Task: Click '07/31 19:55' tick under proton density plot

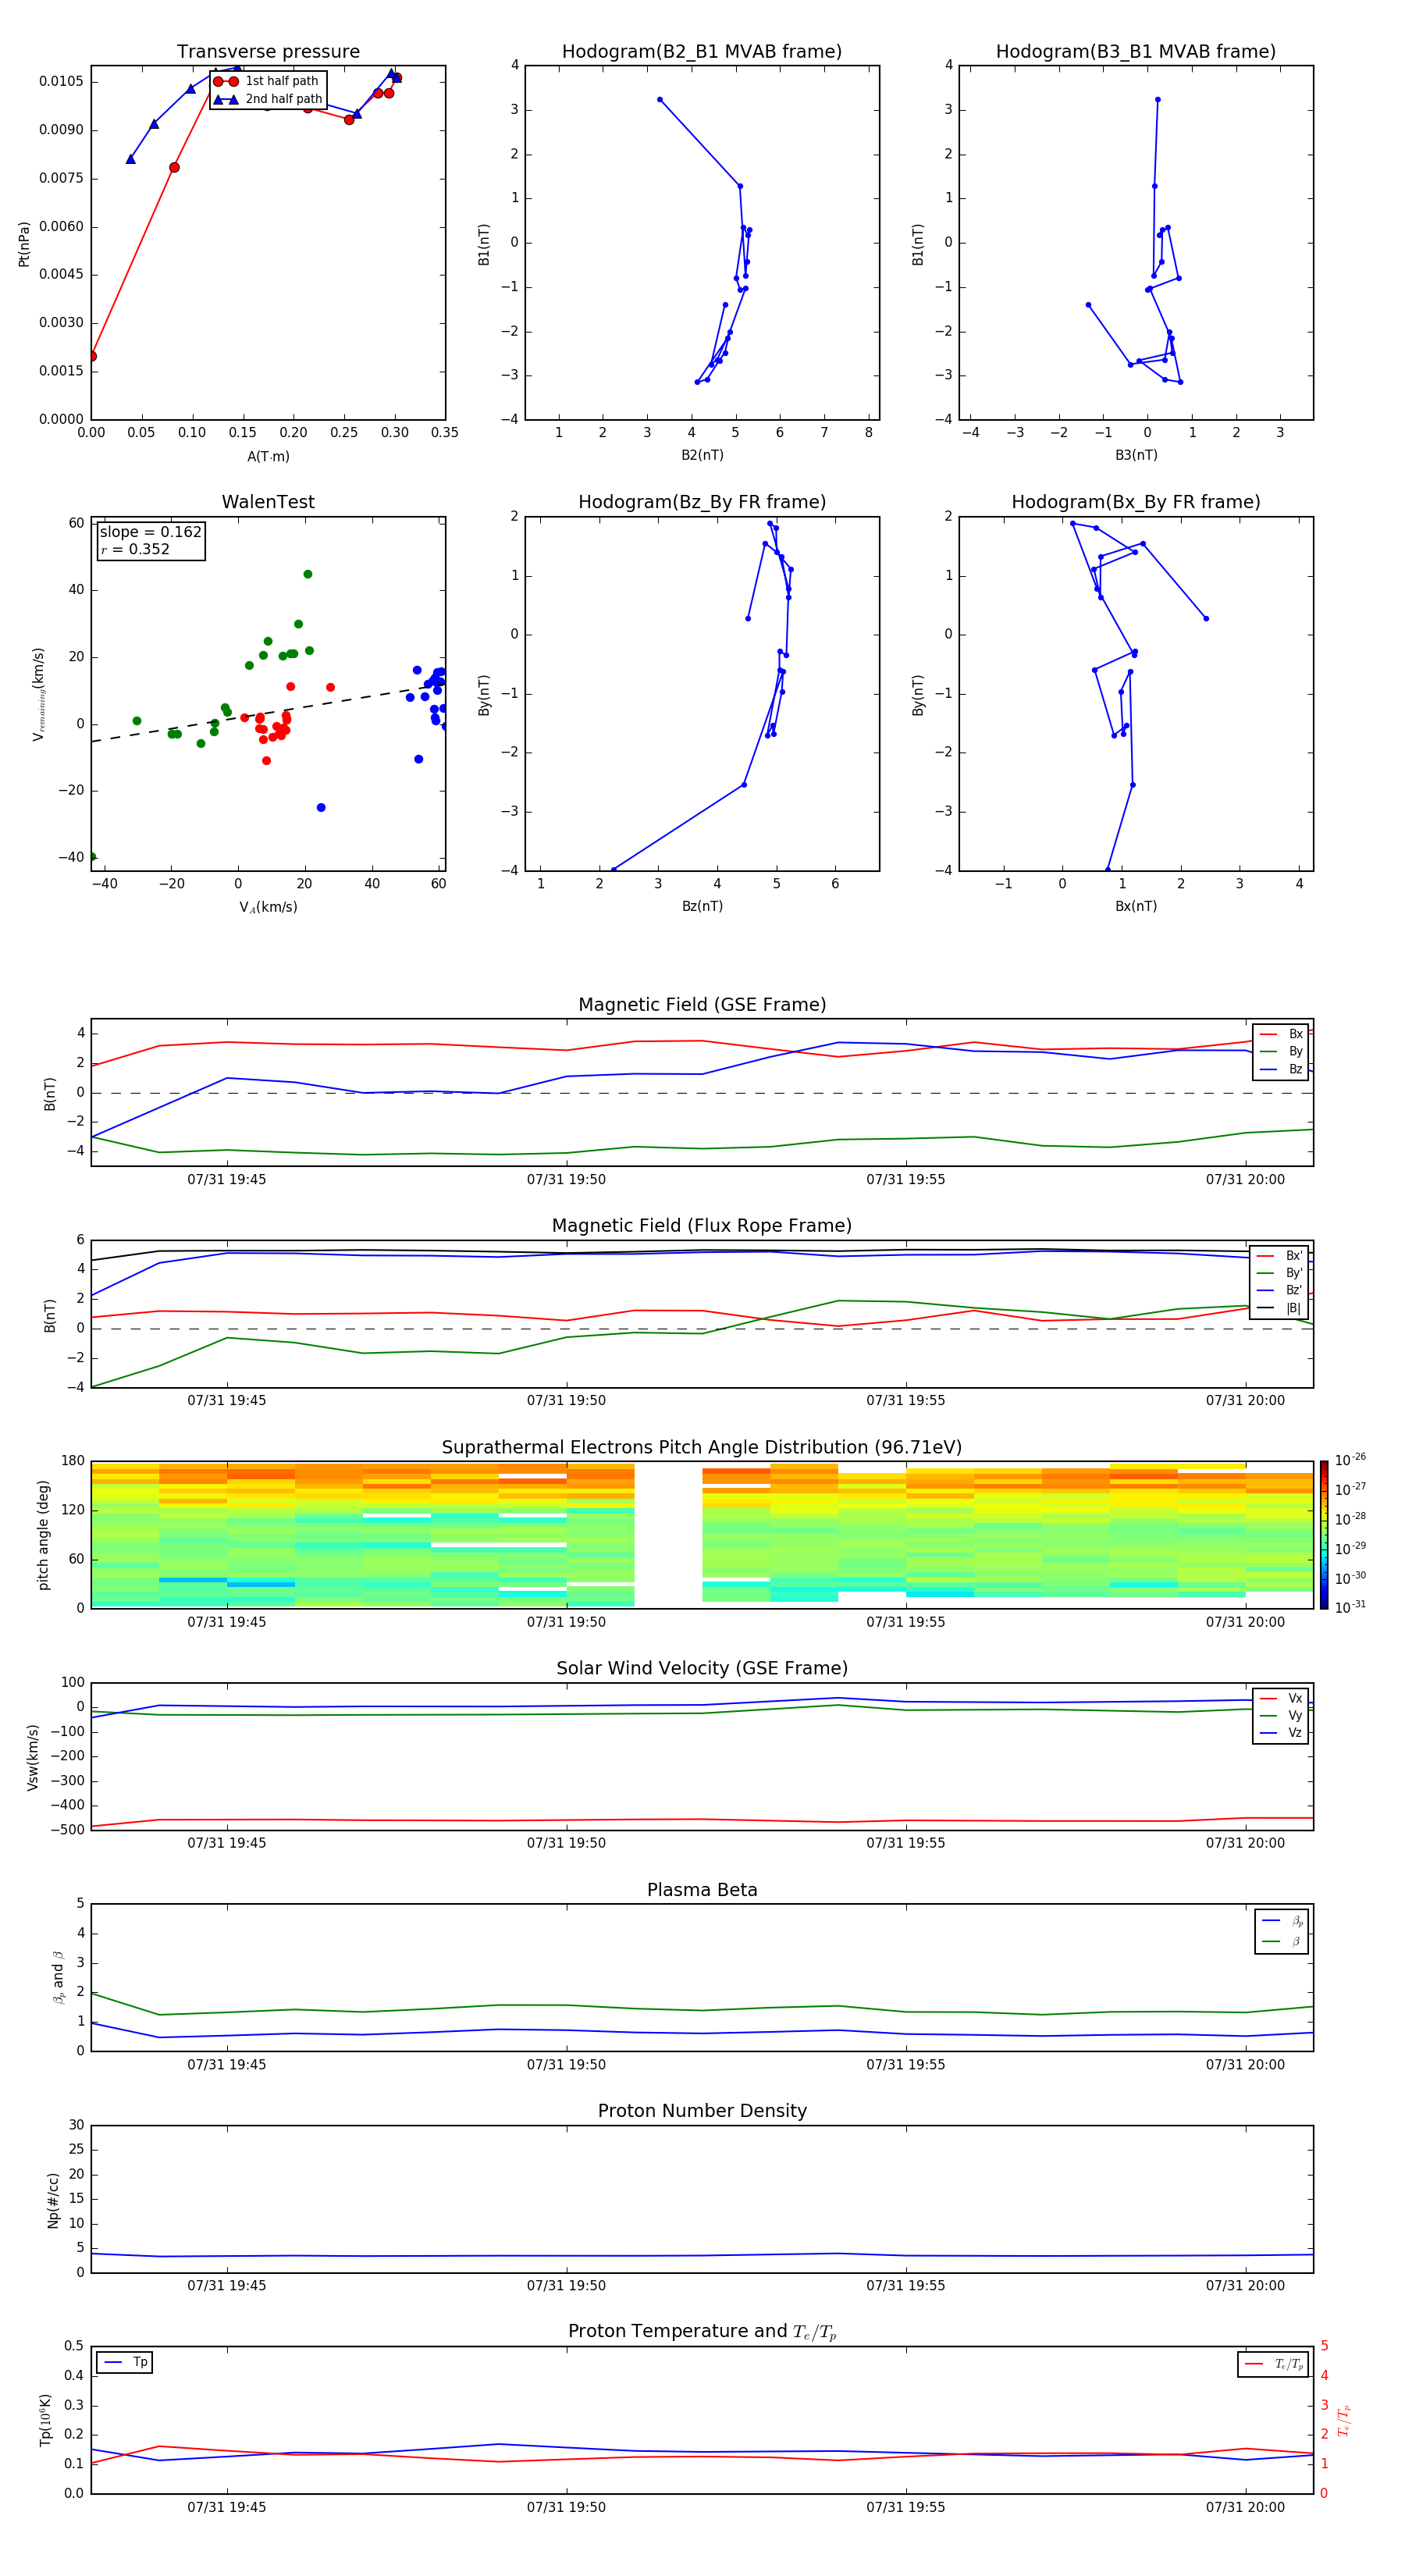Action: [x=906, y=2285]
